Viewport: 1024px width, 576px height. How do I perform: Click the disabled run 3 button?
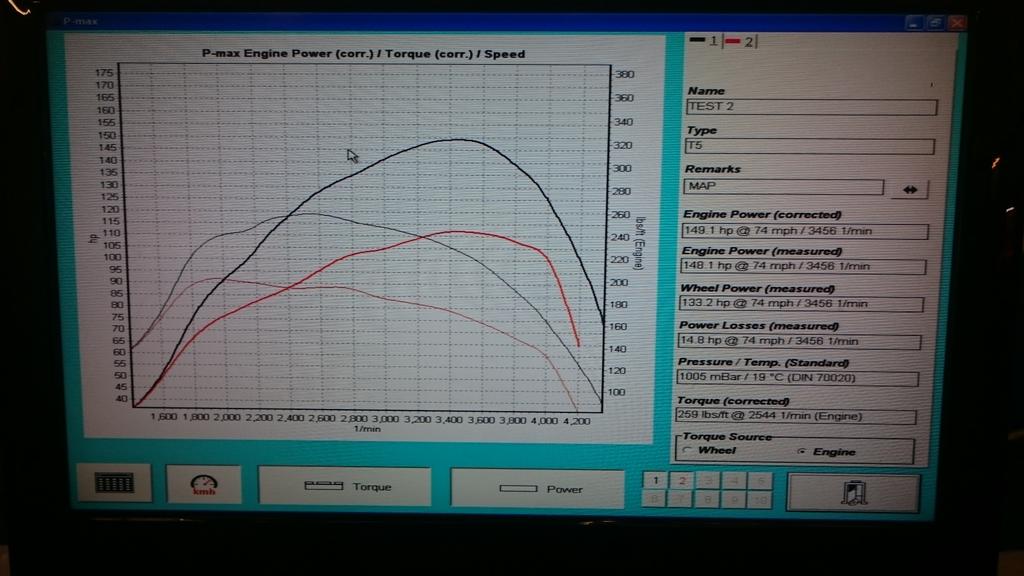click(x=708, y=481)
